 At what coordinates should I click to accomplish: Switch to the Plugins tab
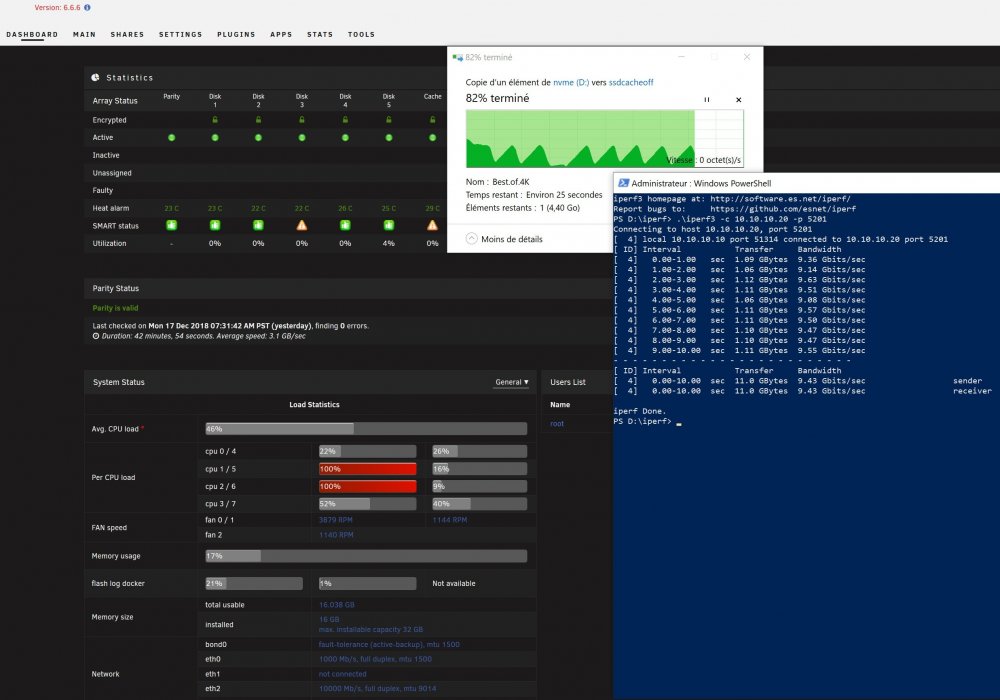click(x=236, y=34)
